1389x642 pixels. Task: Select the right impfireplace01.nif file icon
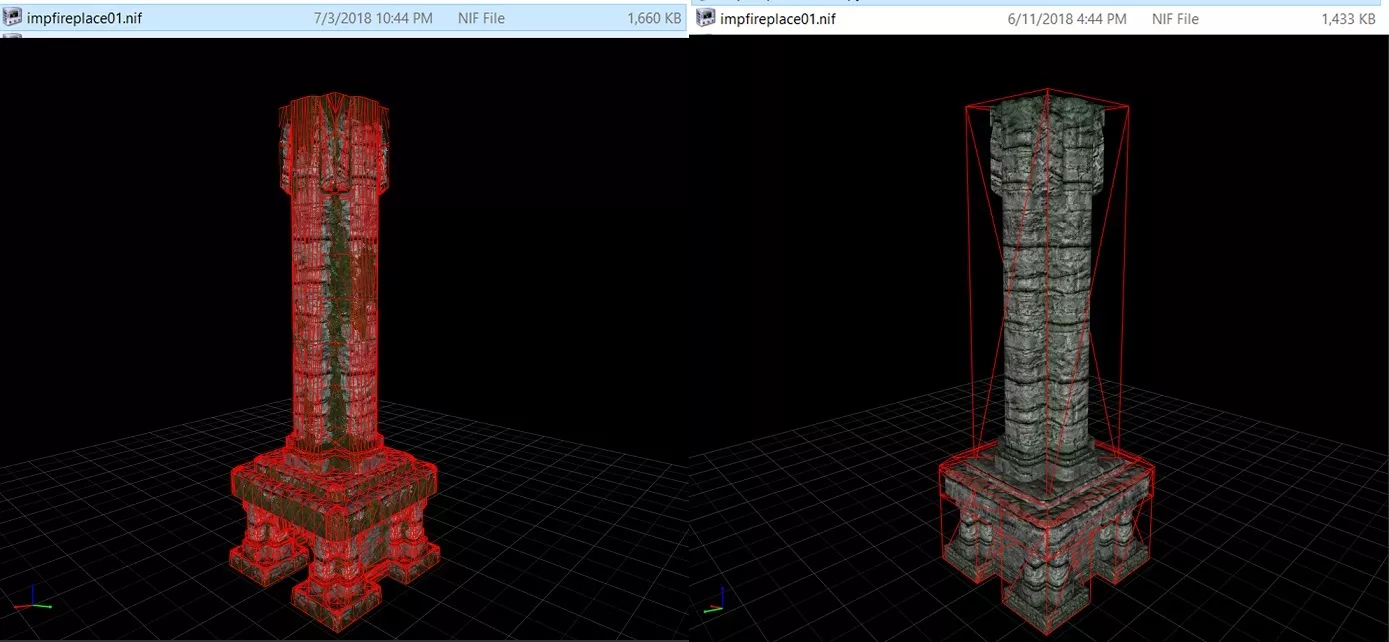click(706, 18)
